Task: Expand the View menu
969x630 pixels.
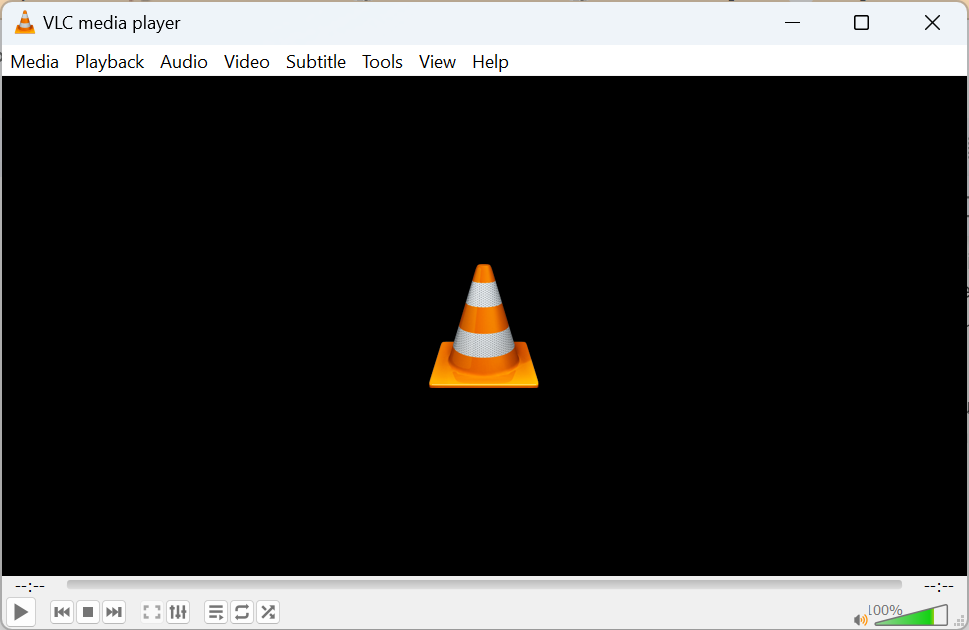Action: (x=437, y=61)
